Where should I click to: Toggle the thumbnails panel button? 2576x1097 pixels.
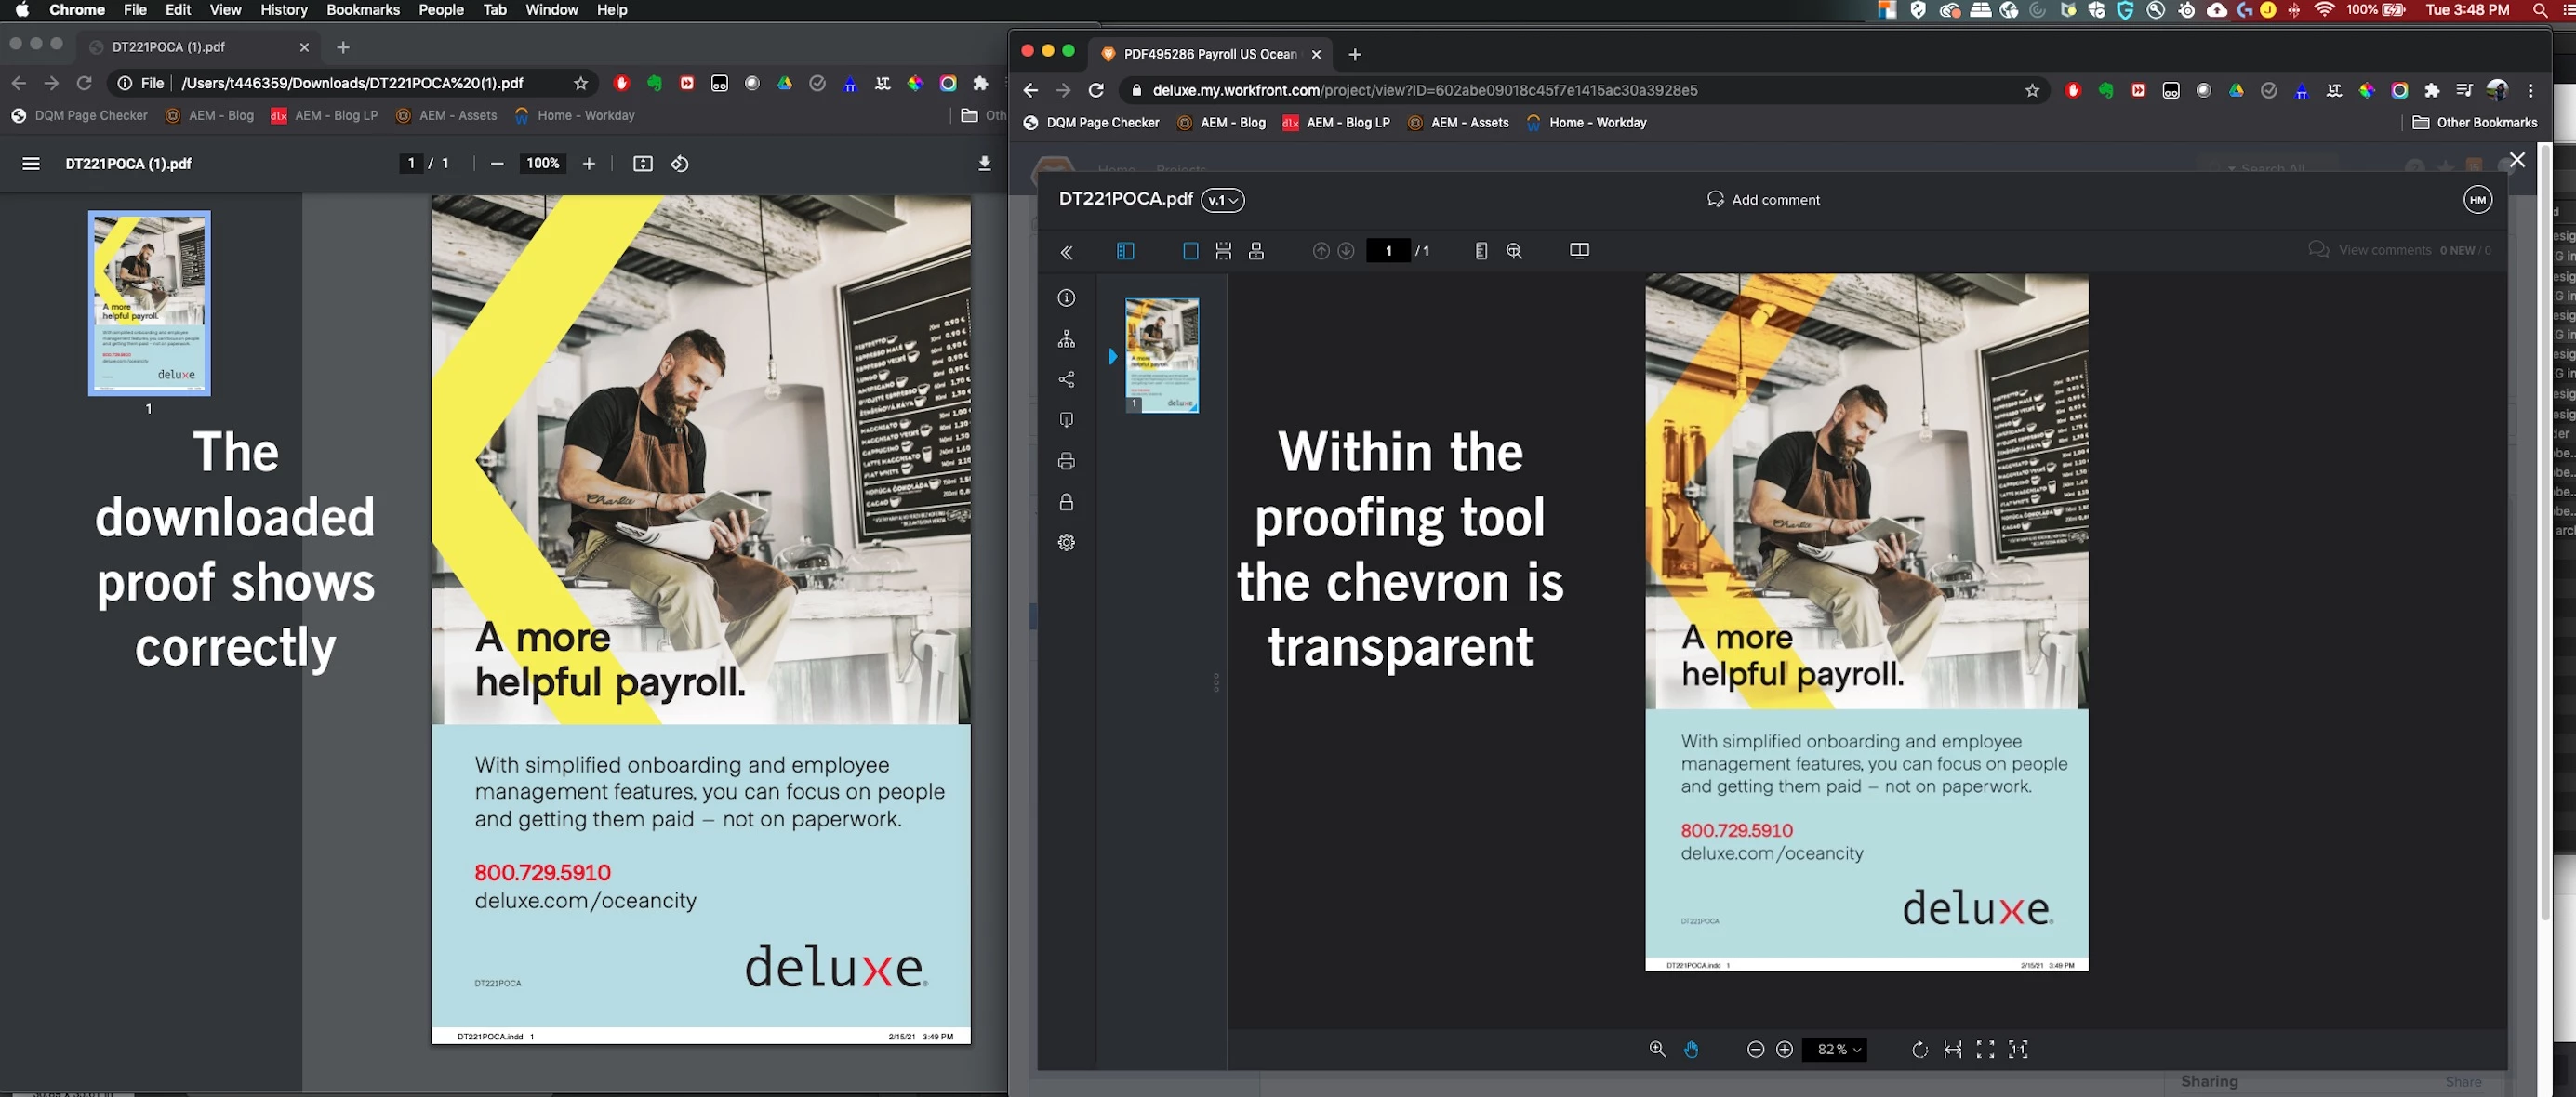[x=1125, y=251]
